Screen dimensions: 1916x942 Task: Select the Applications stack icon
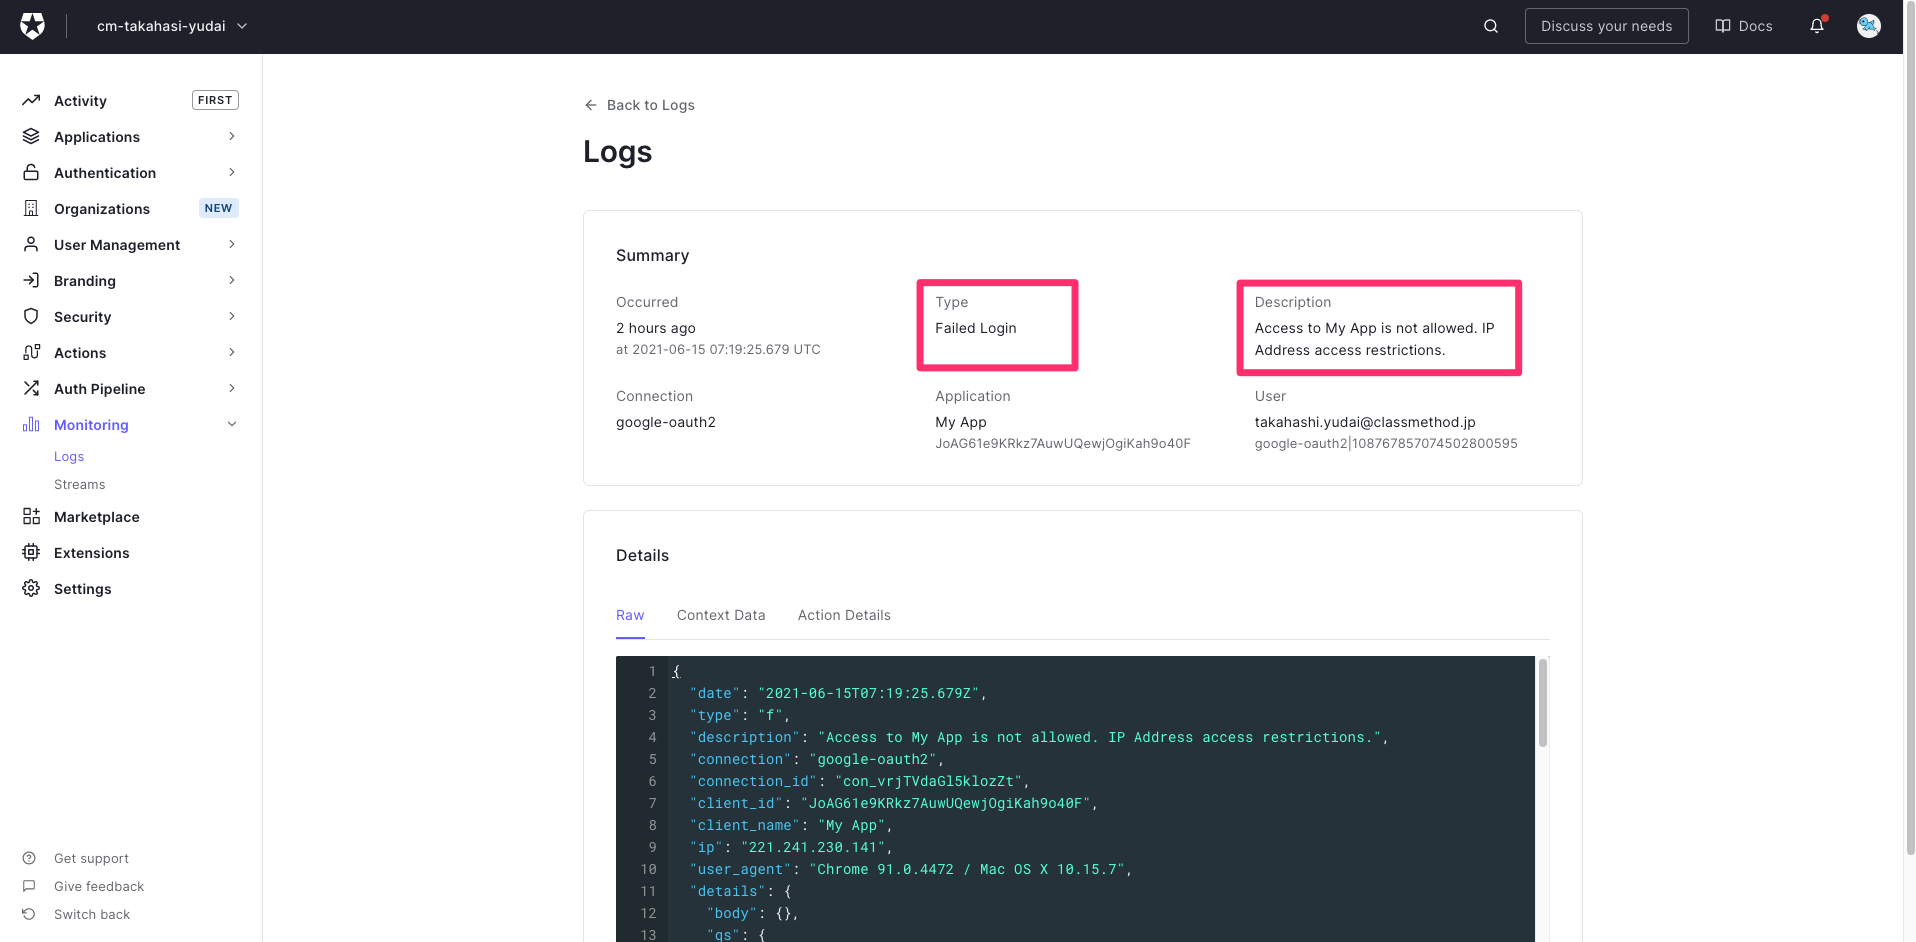point(30,136)
